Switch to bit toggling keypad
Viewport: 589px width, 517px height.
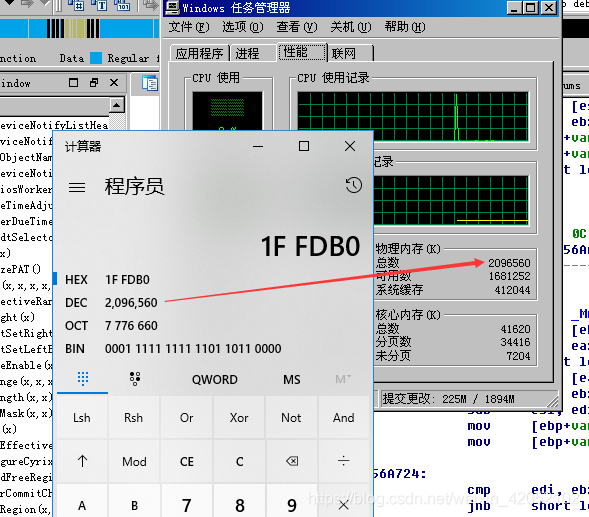tap(135, 378)
